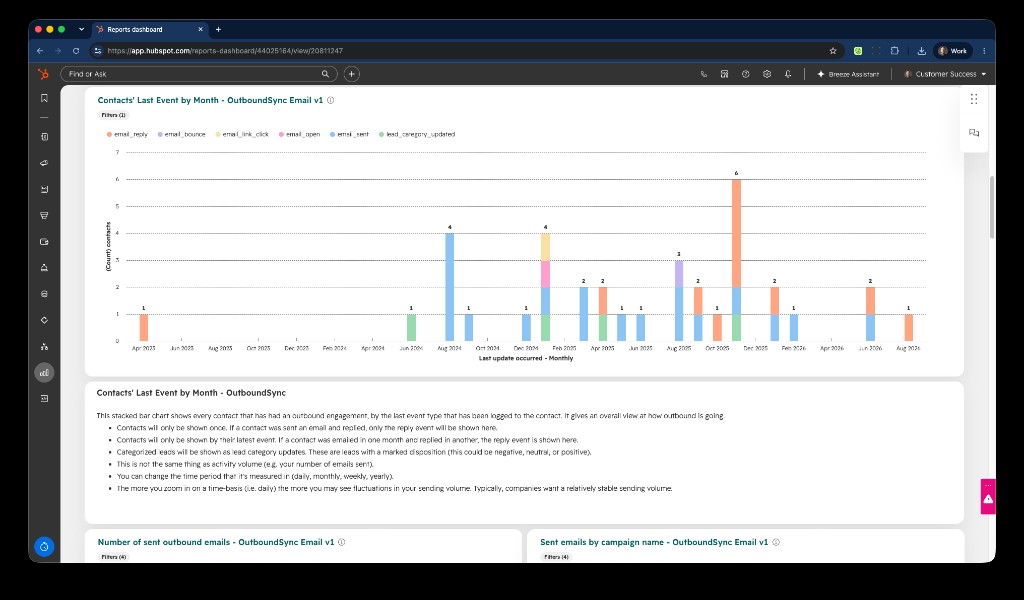Screen dimensions: 1024x600
Task: Open Contacts' Last Event by Month report title
Action: click(x=210, y=100)
